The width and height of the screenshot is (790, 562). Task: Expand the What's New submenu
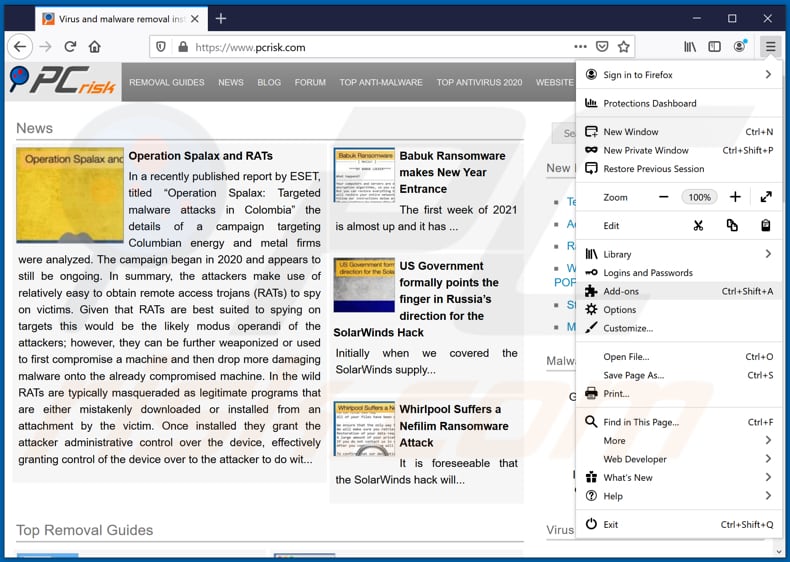click(678, 477)
